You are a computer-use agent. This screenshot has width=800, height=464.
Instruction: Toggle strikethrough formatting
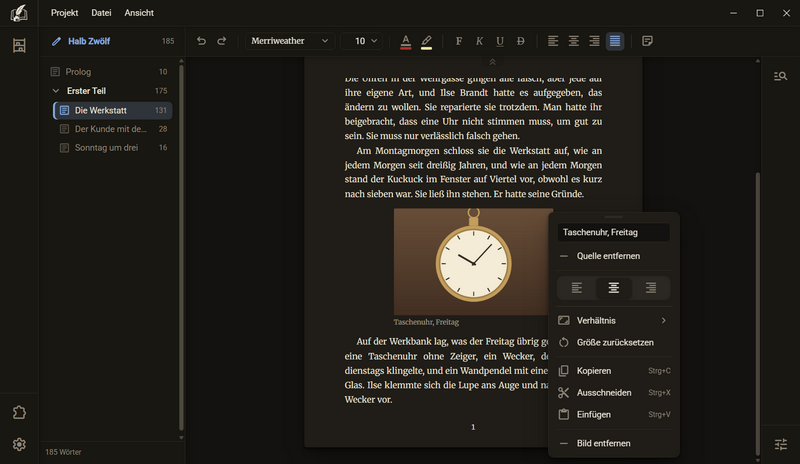520,41
